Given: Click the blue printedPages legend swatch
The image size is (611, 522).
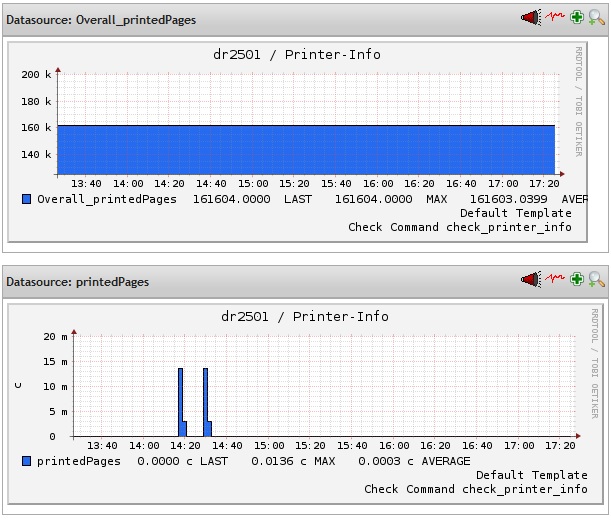Looking at the screenshot, I should click(27, 461).
